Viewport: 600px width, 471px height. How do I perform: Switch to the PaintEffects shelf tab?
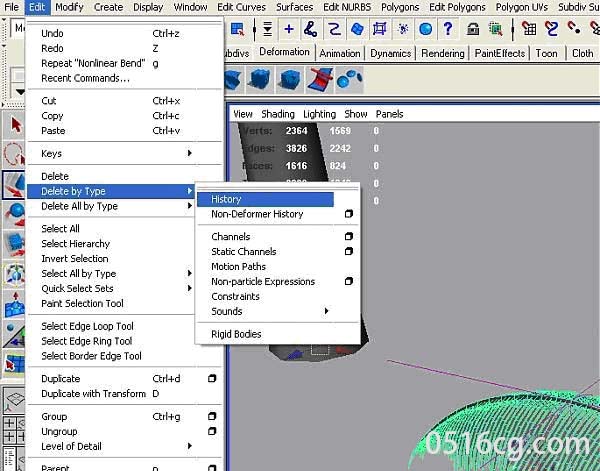[500, 54]
